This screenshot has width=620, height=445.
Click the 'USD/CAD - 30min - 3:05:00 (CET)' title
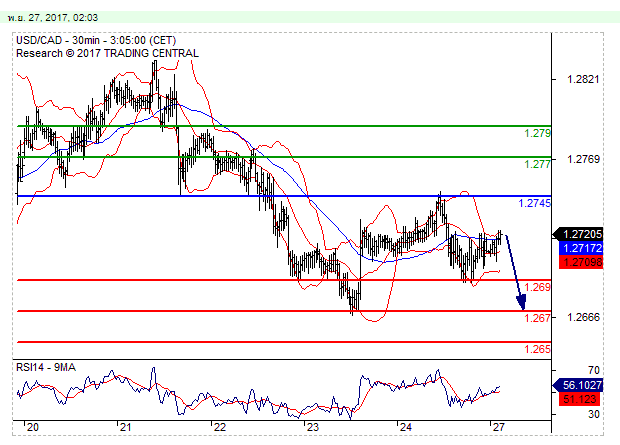point(96,40)
